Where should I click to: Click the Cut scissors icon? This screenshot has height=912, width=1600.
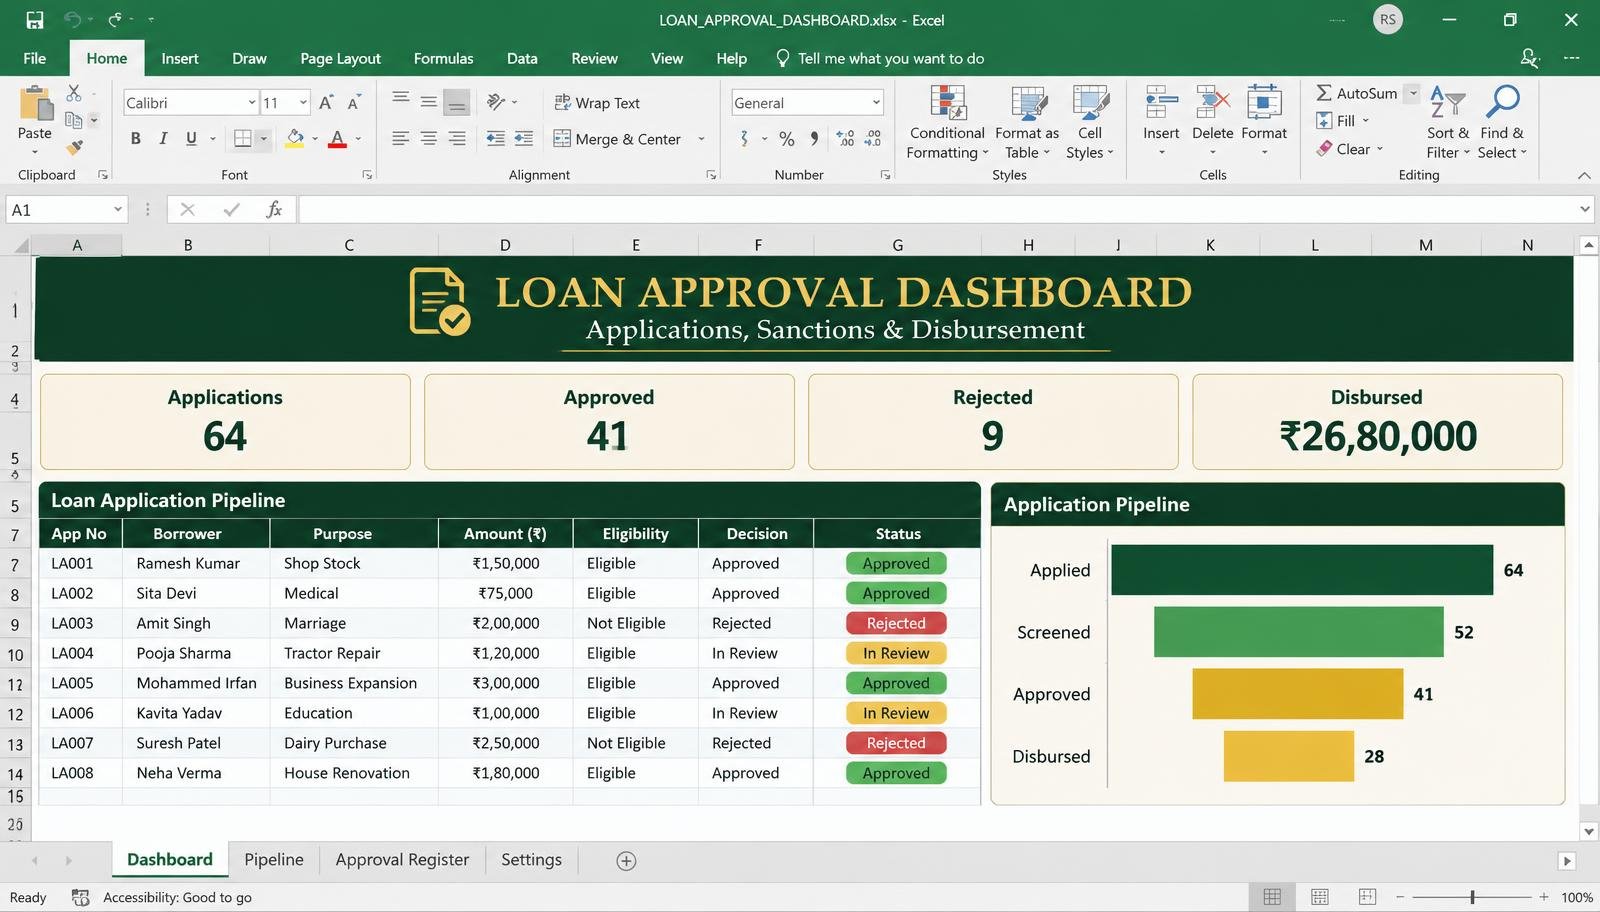point(74,93)
